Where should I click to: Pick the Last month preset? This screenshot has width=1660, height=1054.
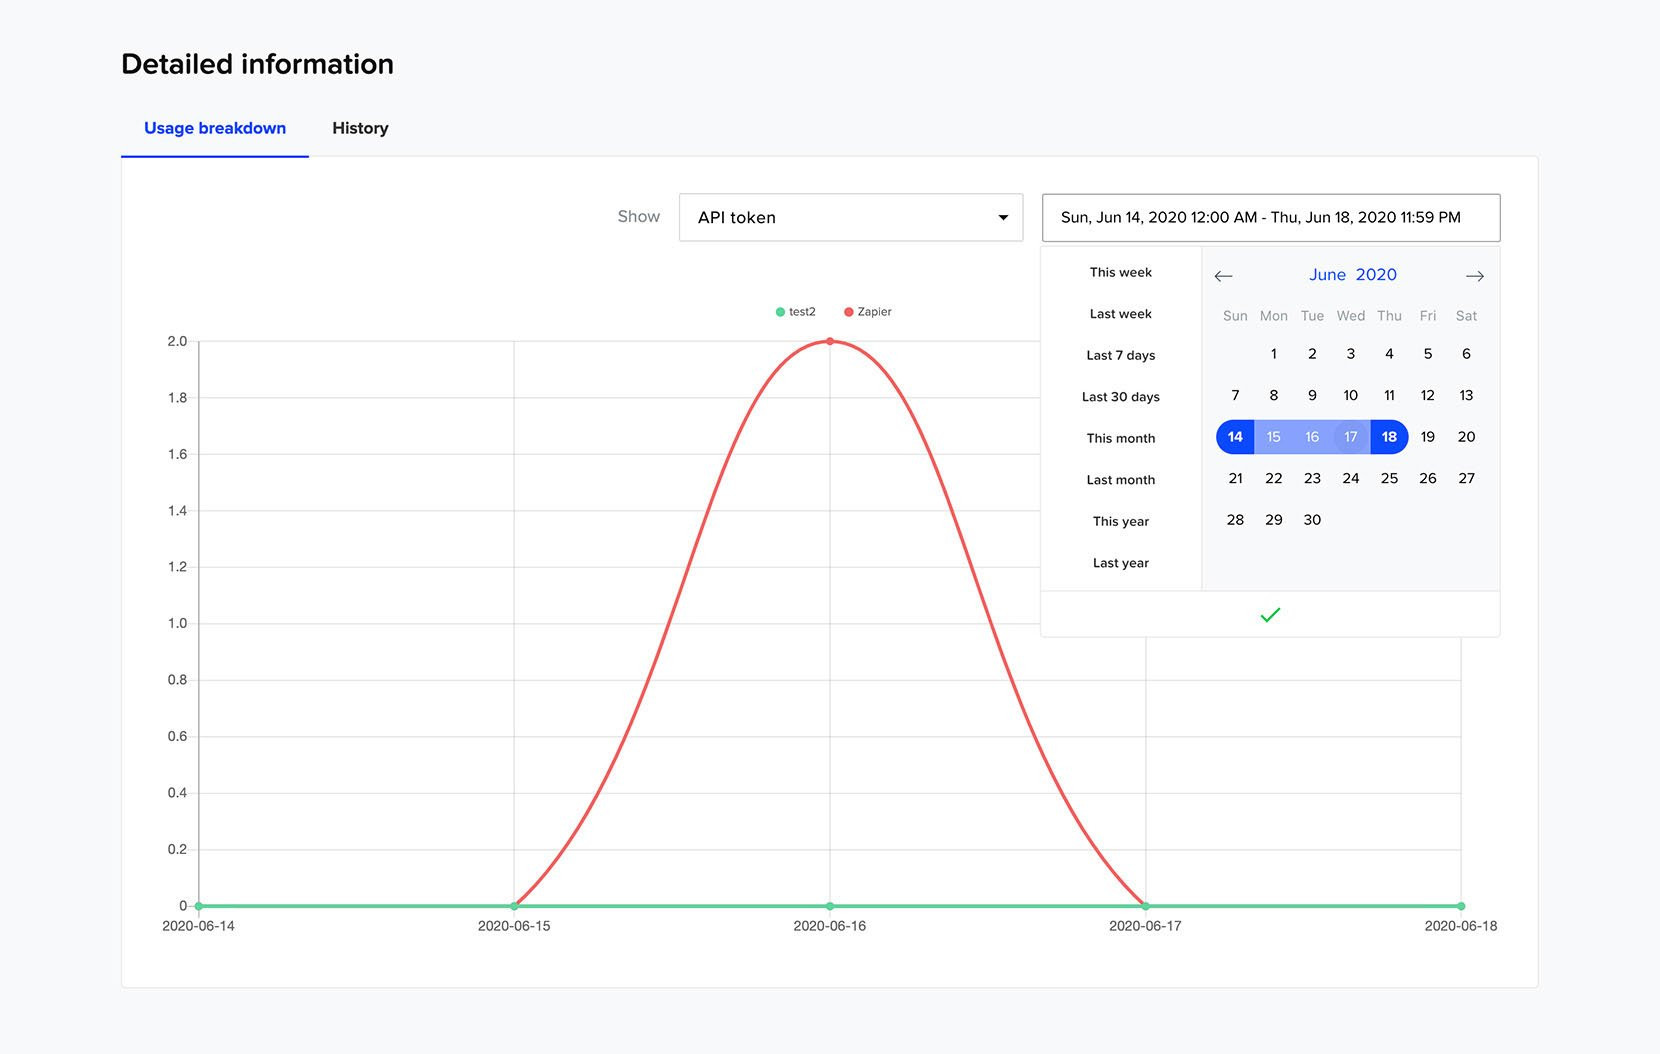point(1121,480)
